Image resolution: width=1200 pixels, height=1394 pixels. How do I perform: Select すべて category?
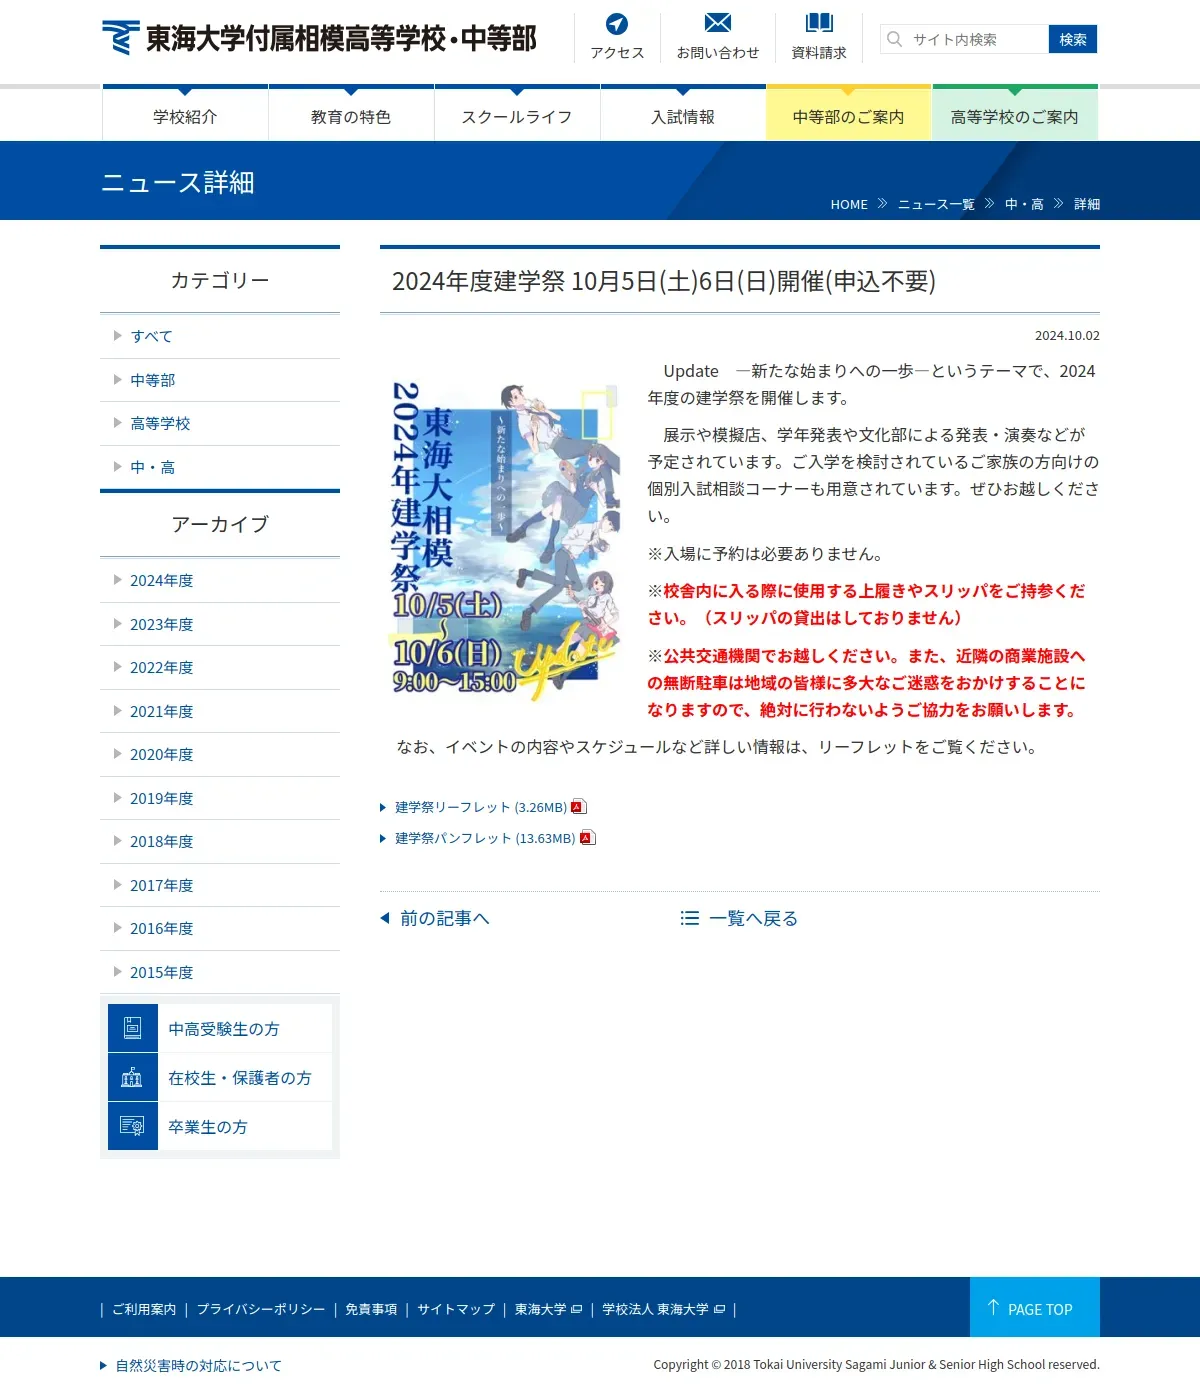220,336
